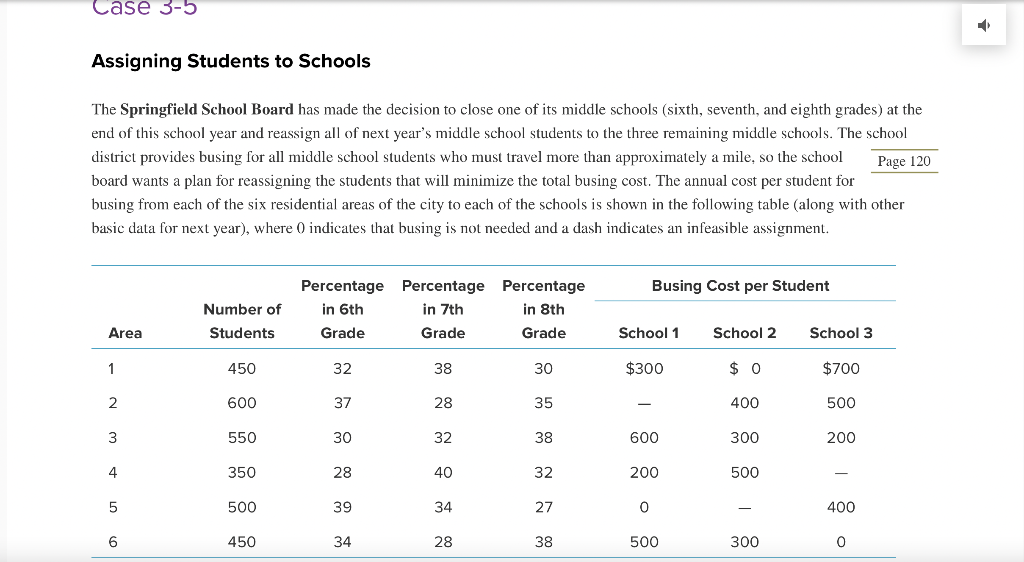Image resolution: width=1024 pixels, height=562 pixels.
Task: Click the School 2 column header
Action: pos(744,333)
